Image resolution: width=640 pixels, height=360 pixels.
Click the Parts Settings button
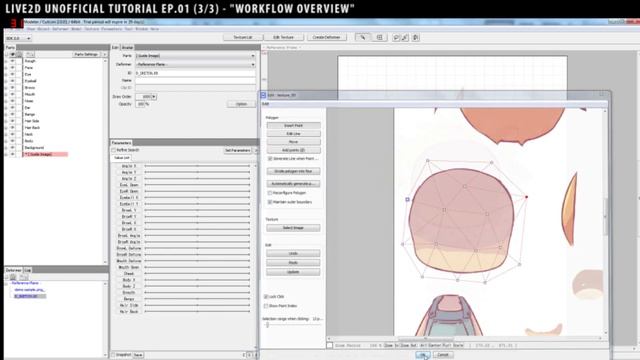[x=86, y=54]
